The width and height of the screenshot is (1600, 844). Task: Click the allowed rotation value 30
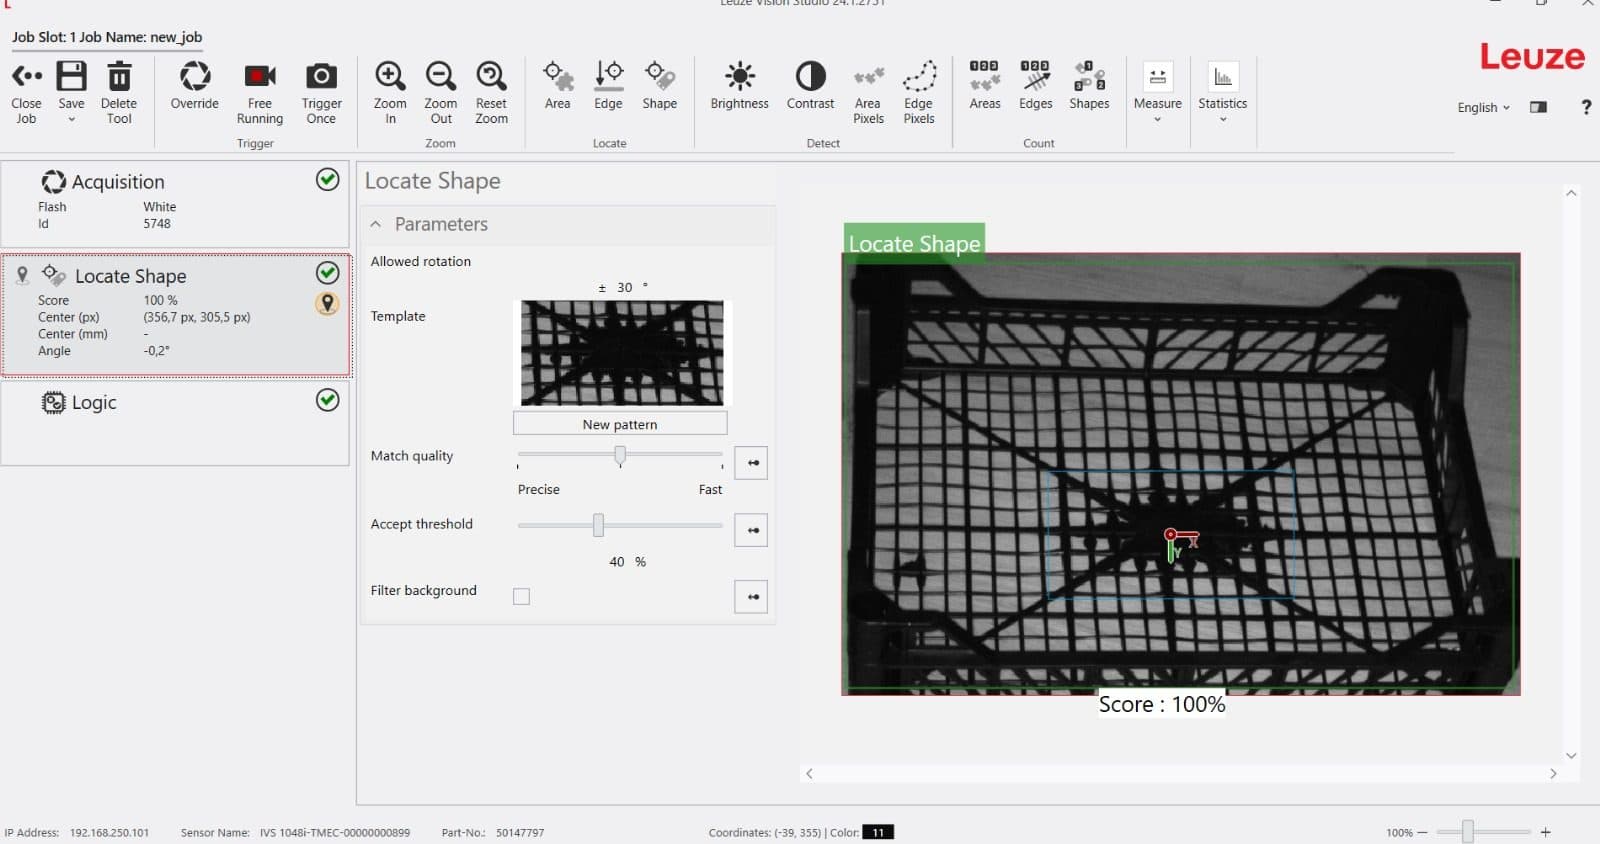625,288
